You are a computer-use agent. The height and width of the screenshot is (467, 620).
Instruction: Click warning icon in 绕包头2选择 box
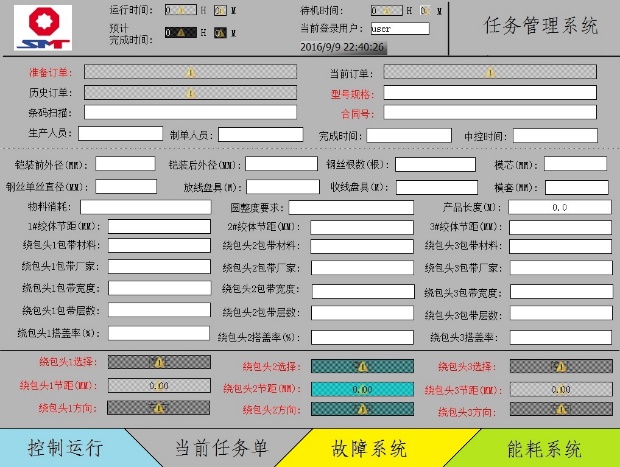(362, 366)
